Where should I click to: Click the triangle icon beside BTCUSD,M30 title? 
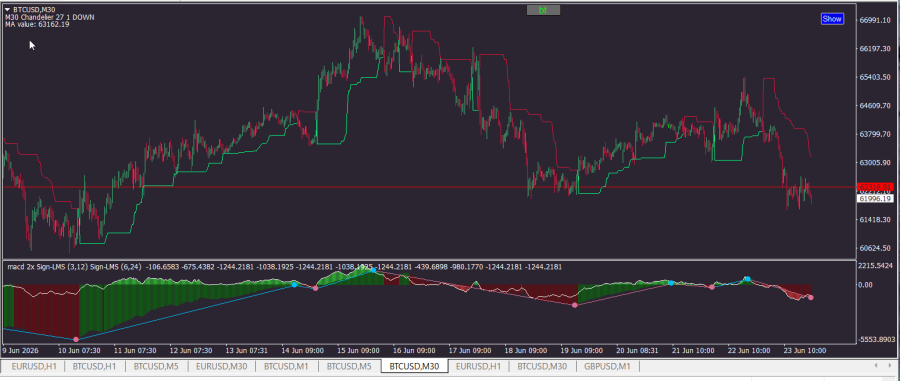[7, 9]
